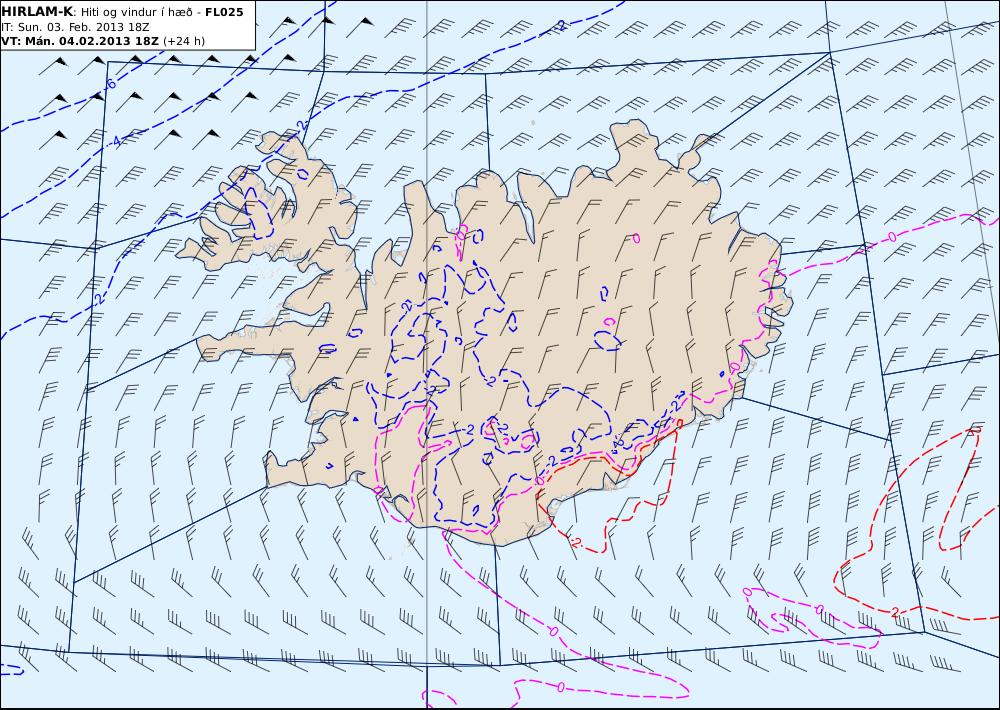Viewport: 1000px width, 710px height.
Task: Click the blue '-6' isotherm label
Action: 109,84
